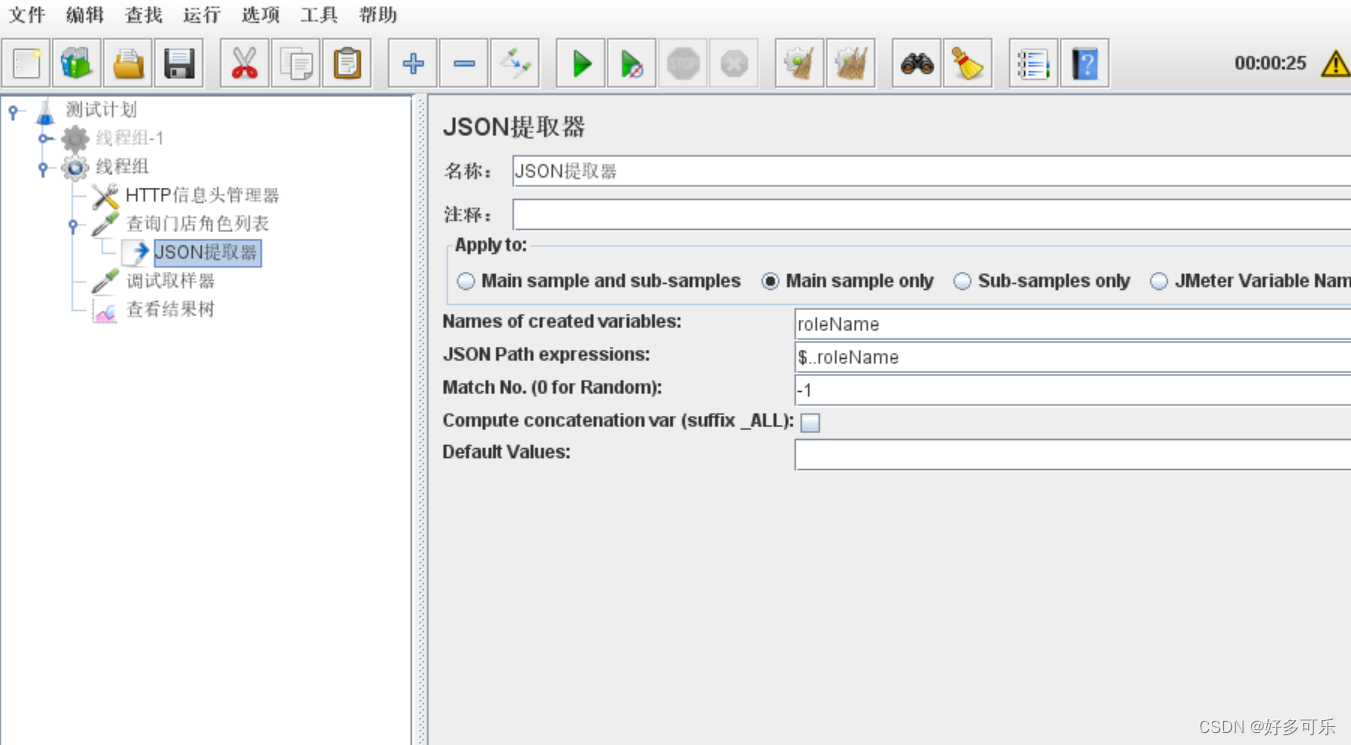
Task: Collapse the 查询门店角色列表 tree handle
Action: [x=73, y=226]
